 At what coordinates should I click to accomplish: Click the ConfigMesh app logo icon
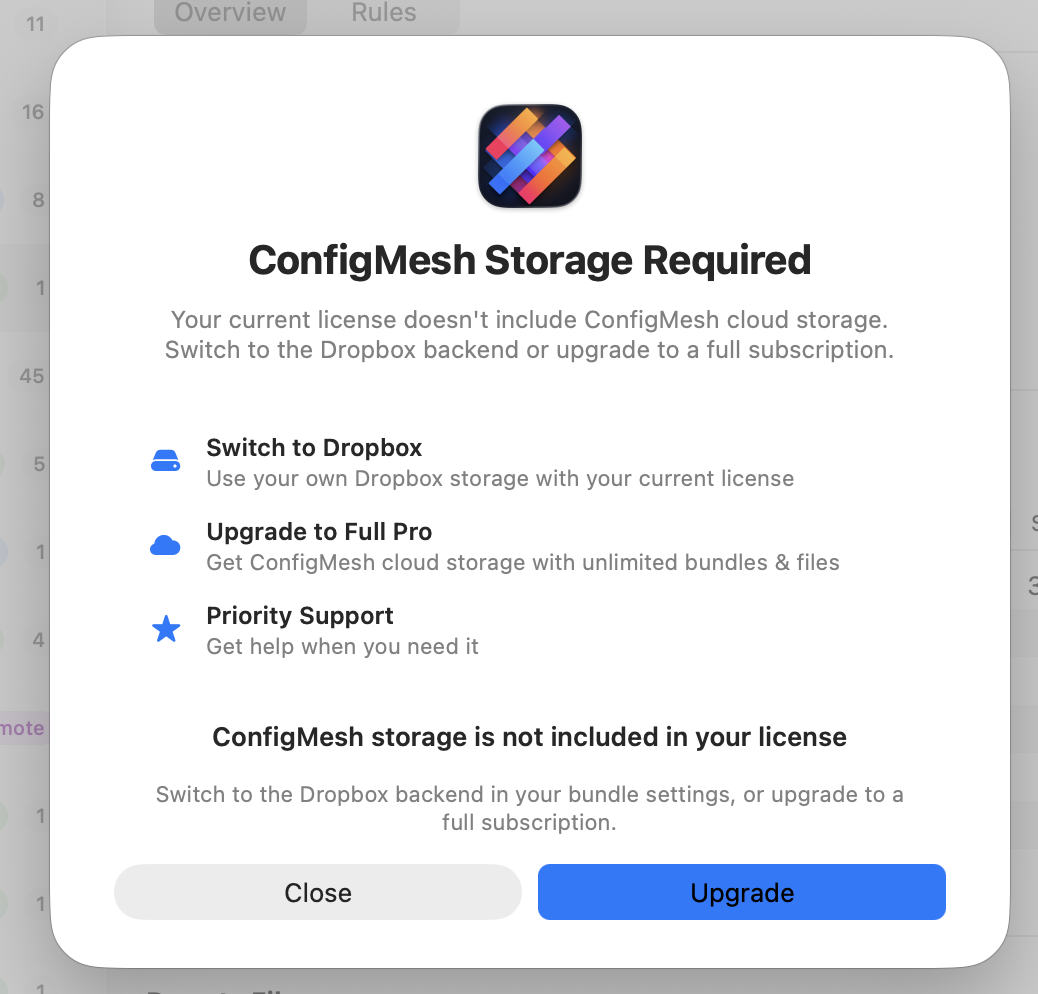[529, 155]
